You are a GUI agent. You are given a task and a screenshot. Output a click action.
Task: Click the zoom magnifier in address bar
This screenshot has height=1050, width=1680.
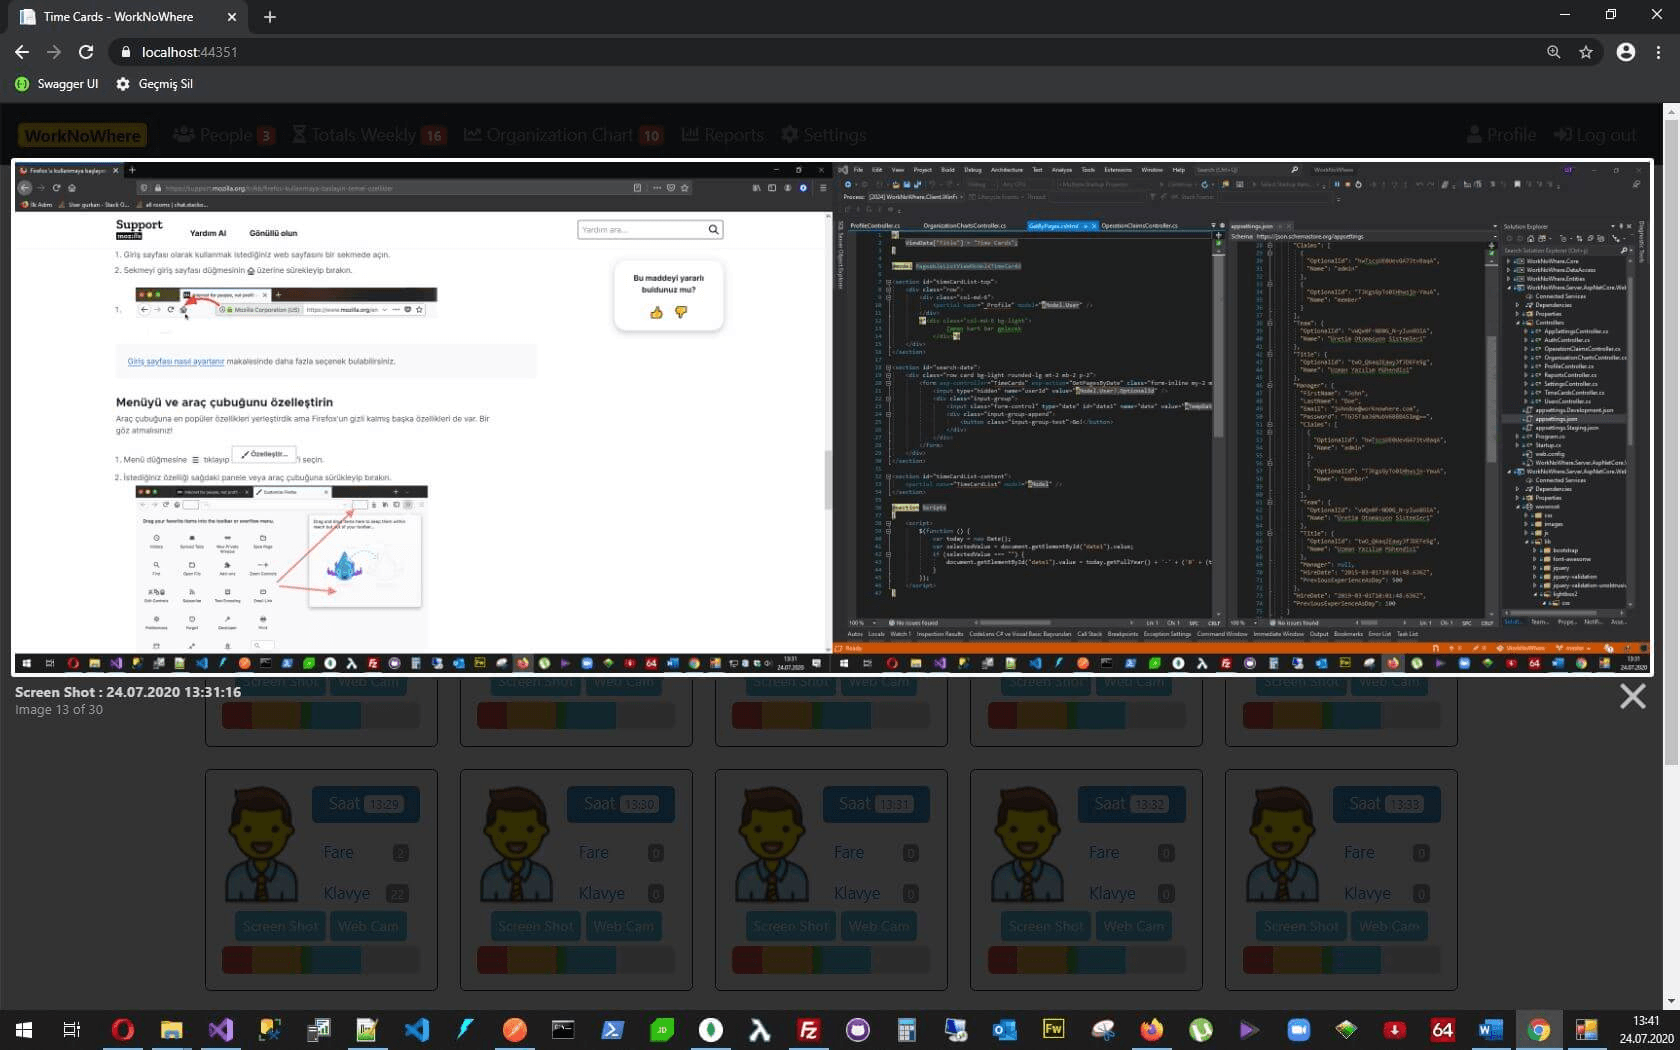pyautogui.click(x=1553, y=52)
